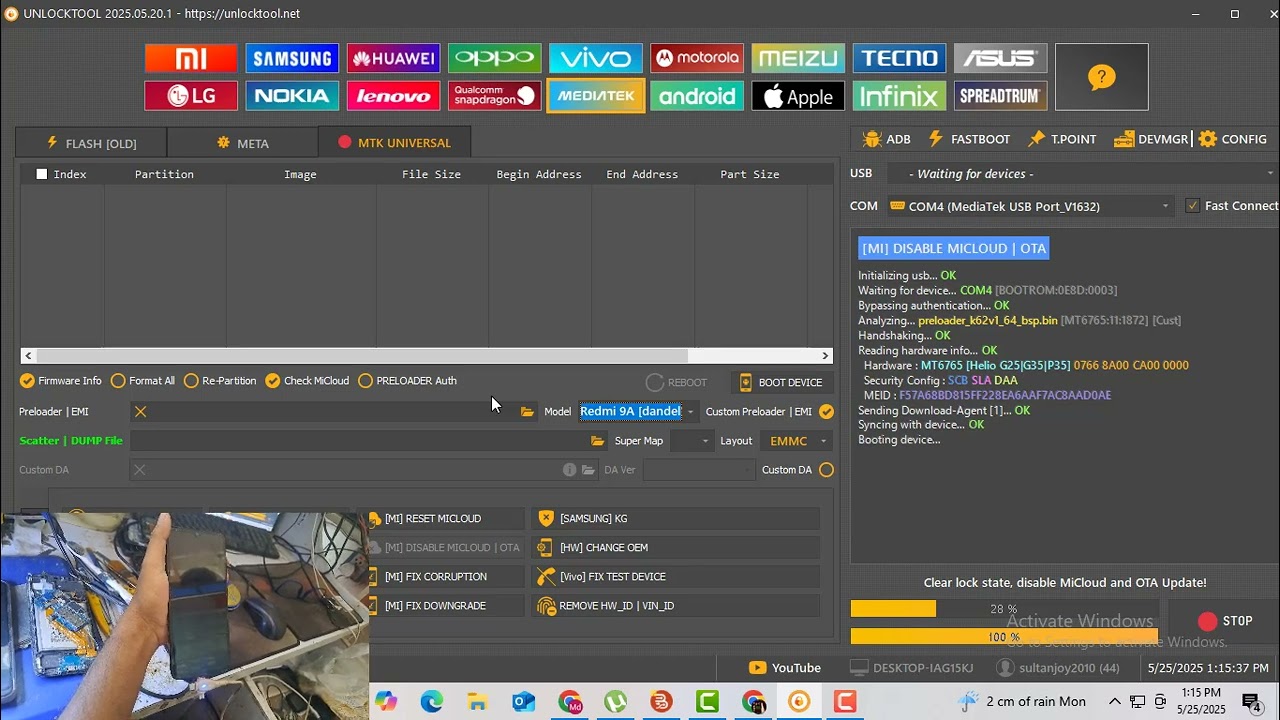Show hidden system tray icons chevron
The height and width of the screenshot is (720, 1280).
[x=1114, y=702]
